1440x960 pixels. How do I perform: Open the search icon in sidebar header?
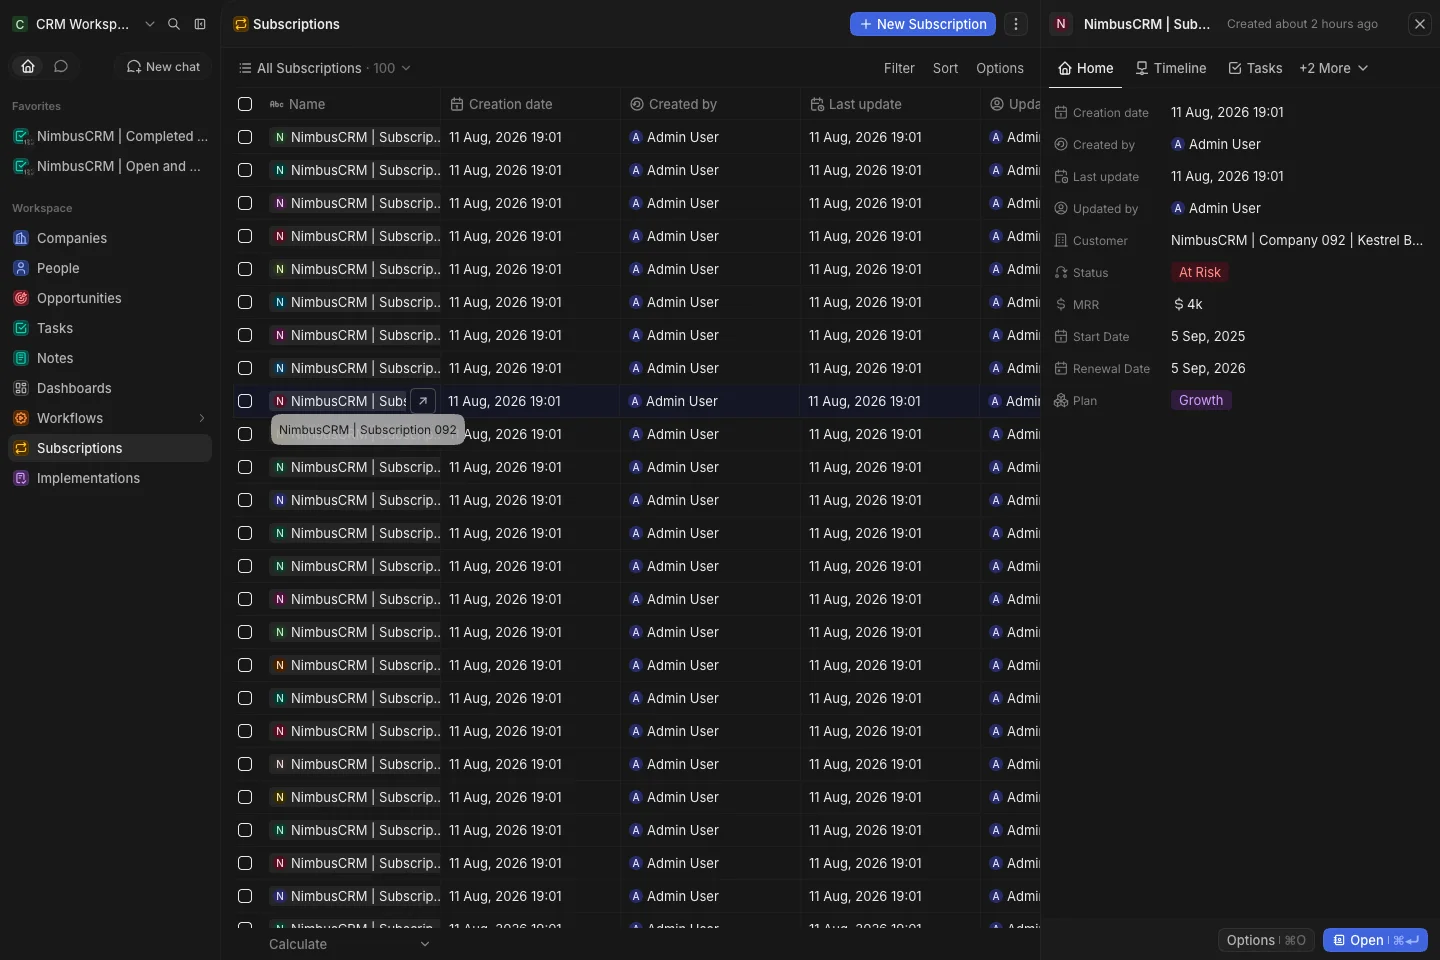[x=174, y=24]
